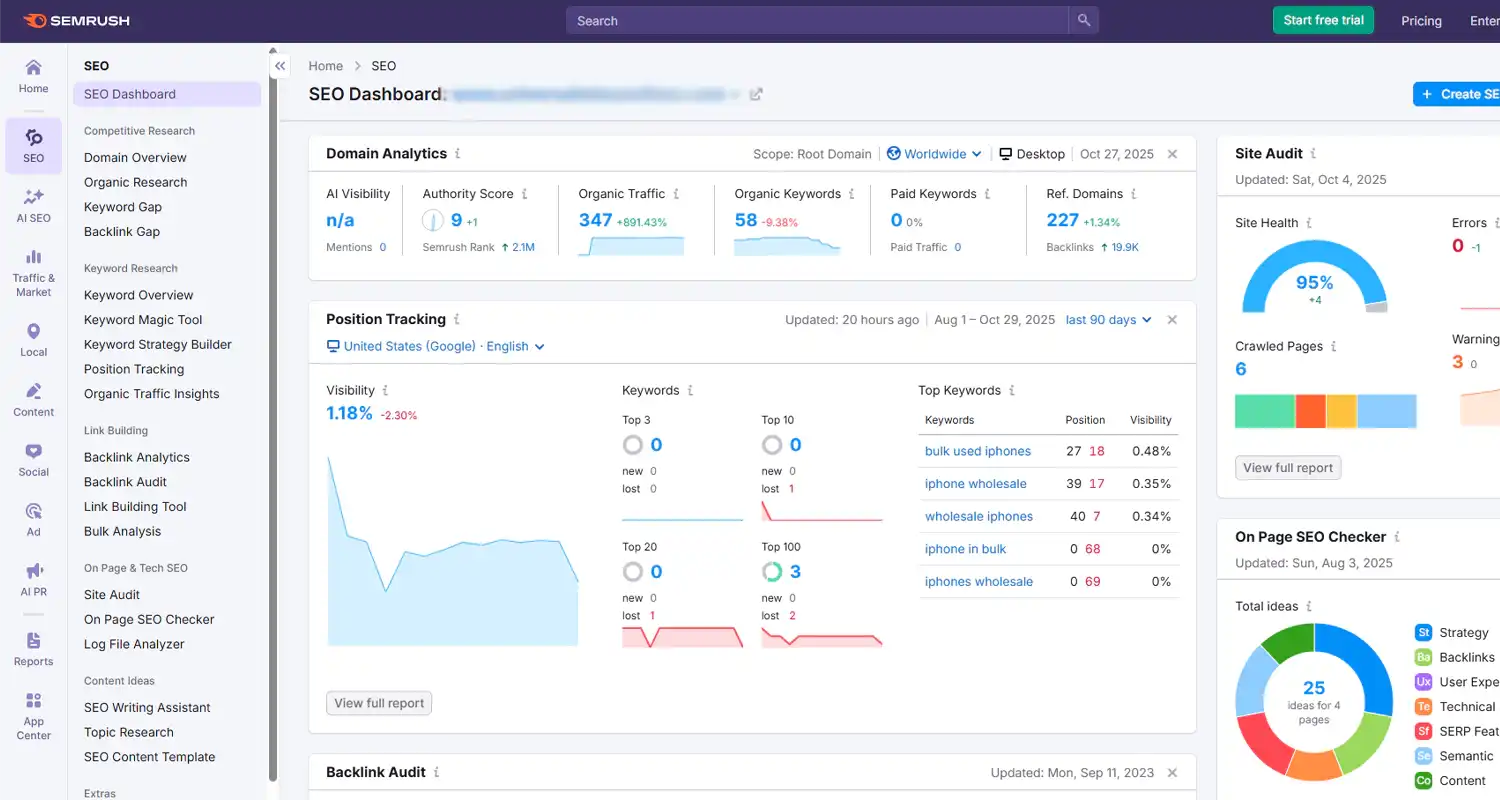Collapse the SEO navigation panel
The height and width of the screenshot is (800, 1500).
pyautogui.click(x=280, y=65)
